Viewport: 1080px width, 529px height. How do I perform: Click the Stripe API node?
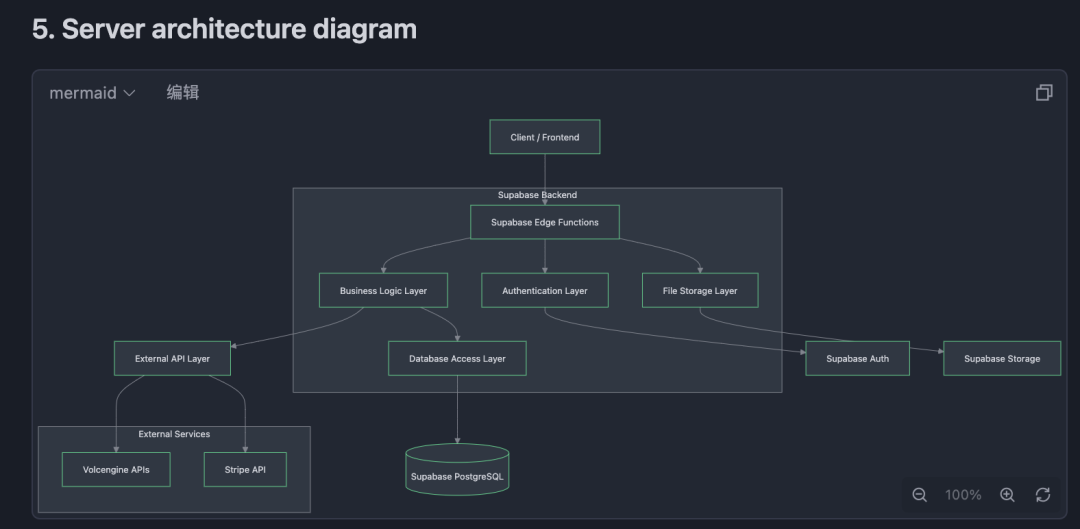tap(245, 469)
